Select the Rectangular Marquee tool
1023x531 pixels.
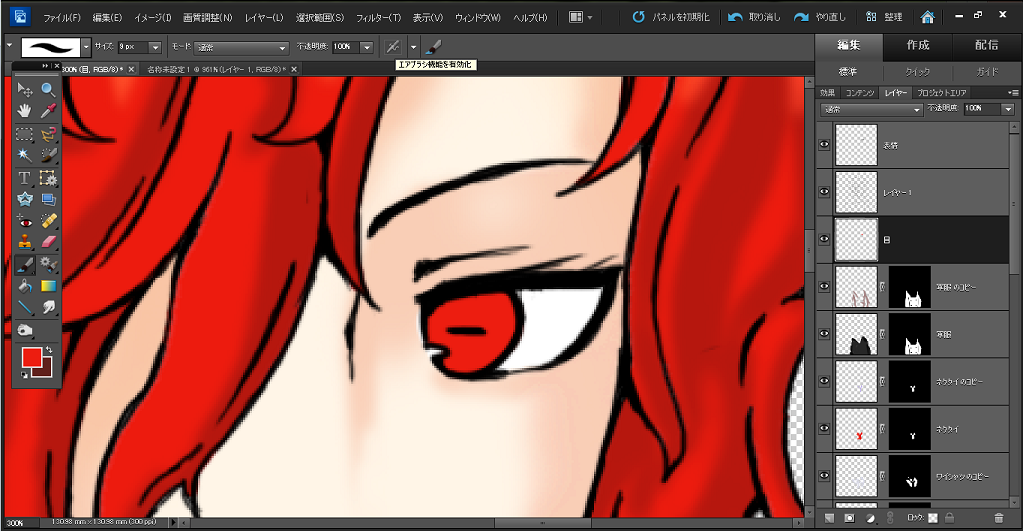click(x=25, y=134)
